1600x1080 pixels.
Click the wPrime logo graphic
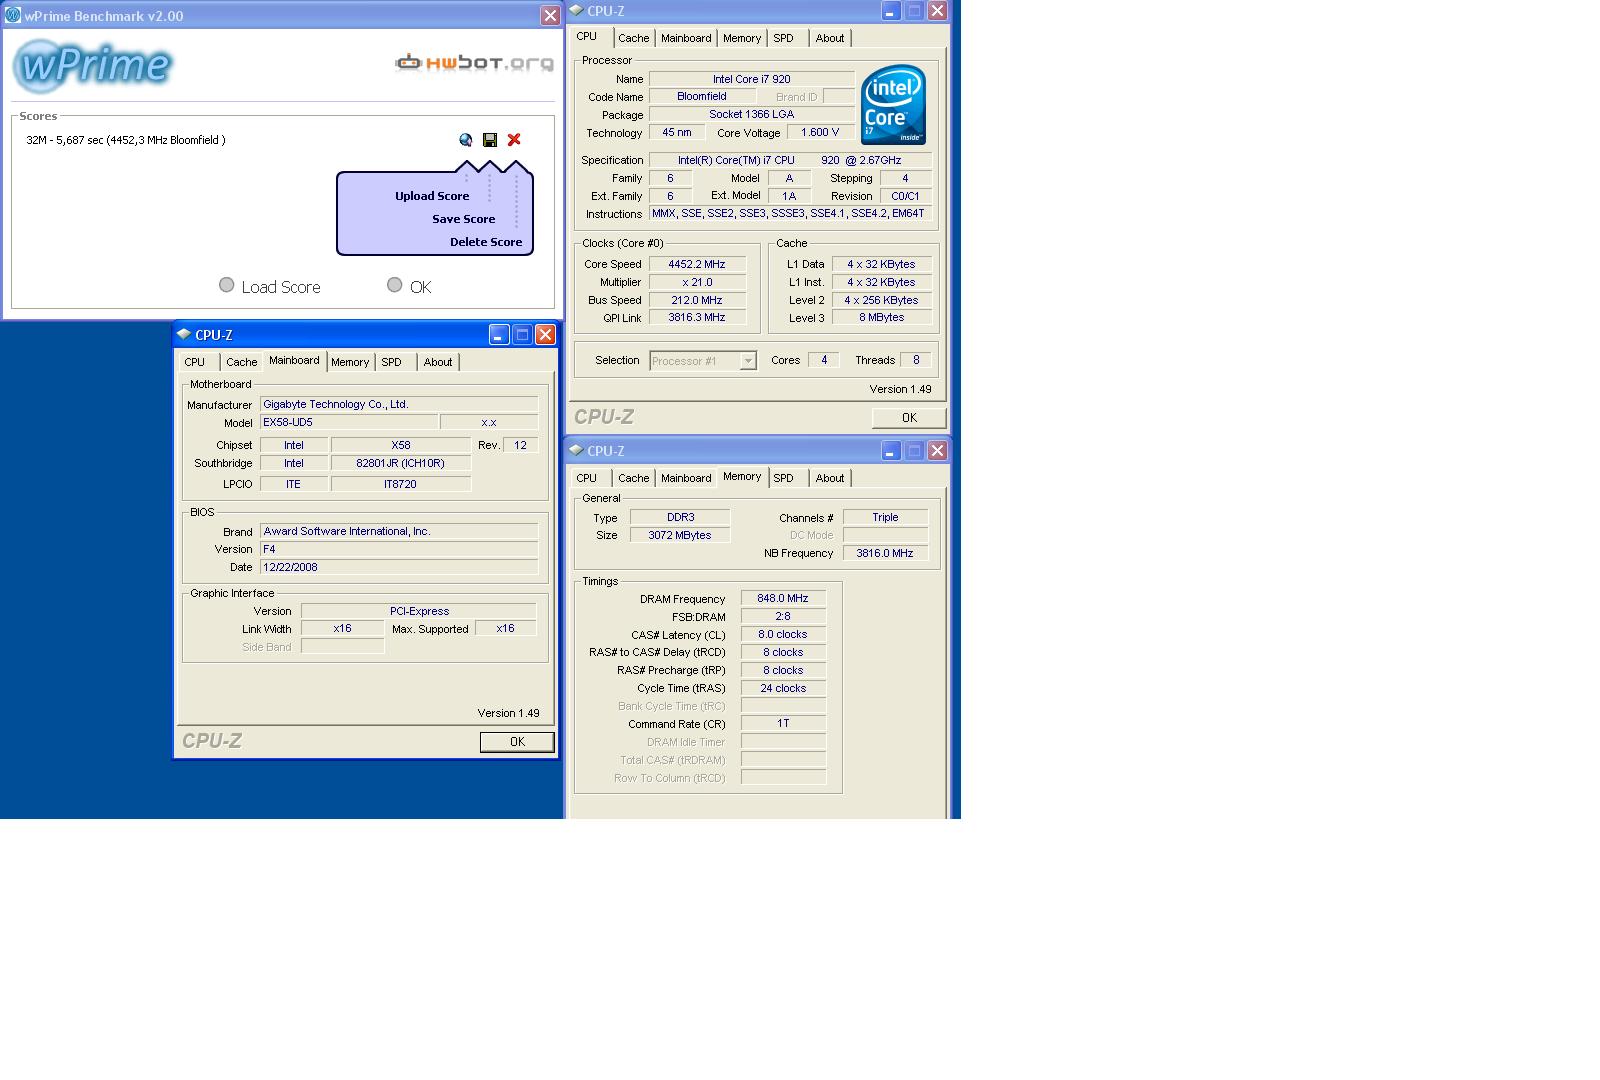coord(93,66)
